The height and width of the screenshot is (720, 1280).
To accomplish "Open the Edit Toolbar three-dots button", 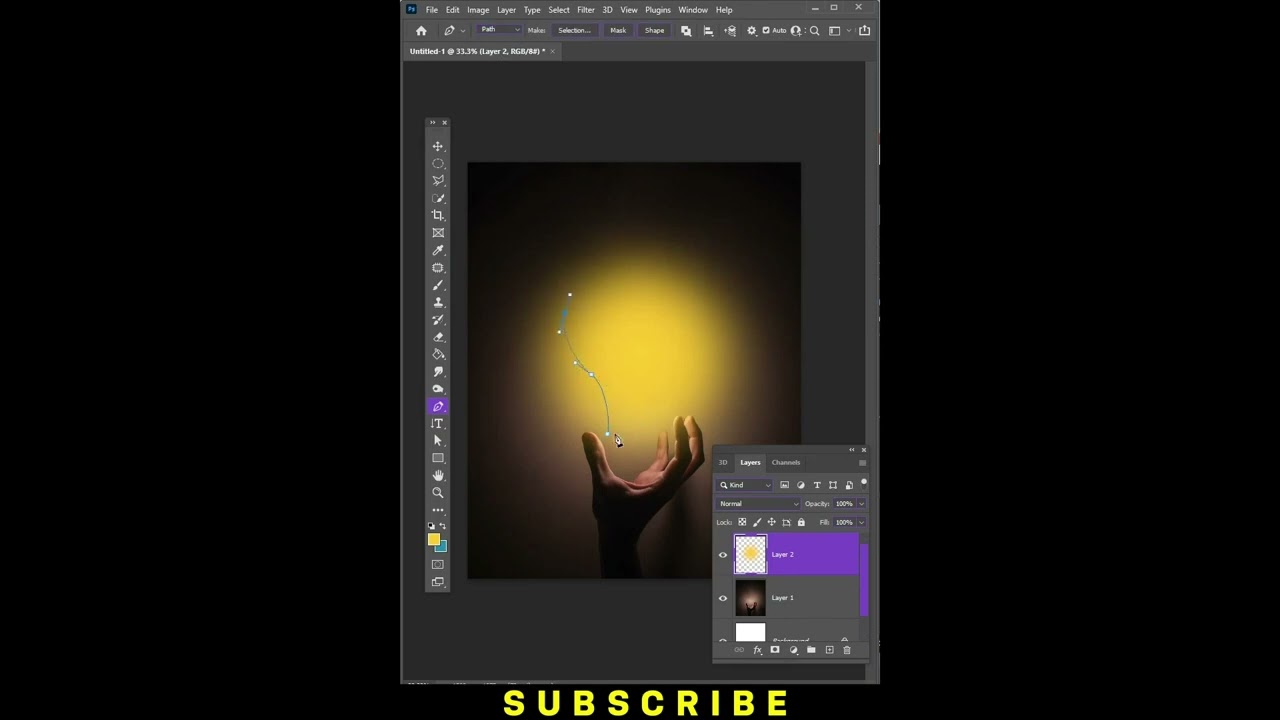I will click(437, 510).
